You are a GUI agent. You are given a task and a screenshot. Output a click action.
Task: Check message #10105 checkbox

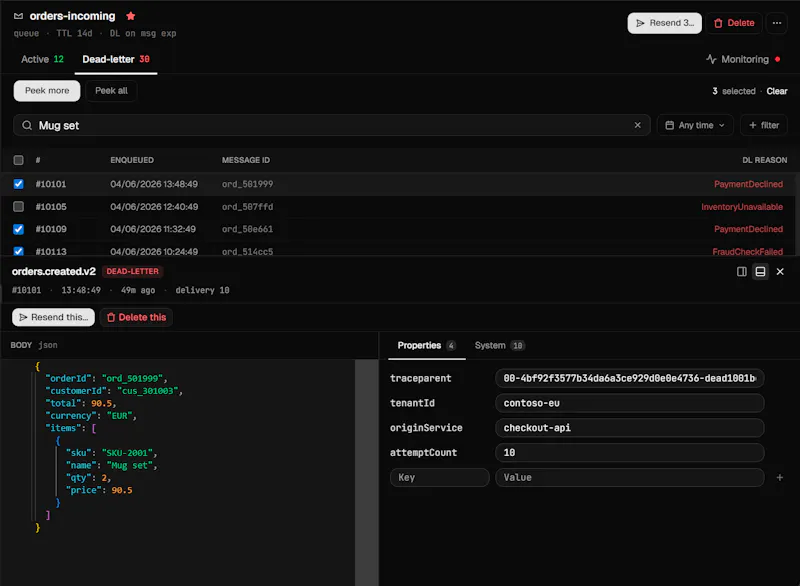pyautogui.click(x=18, y=207)
